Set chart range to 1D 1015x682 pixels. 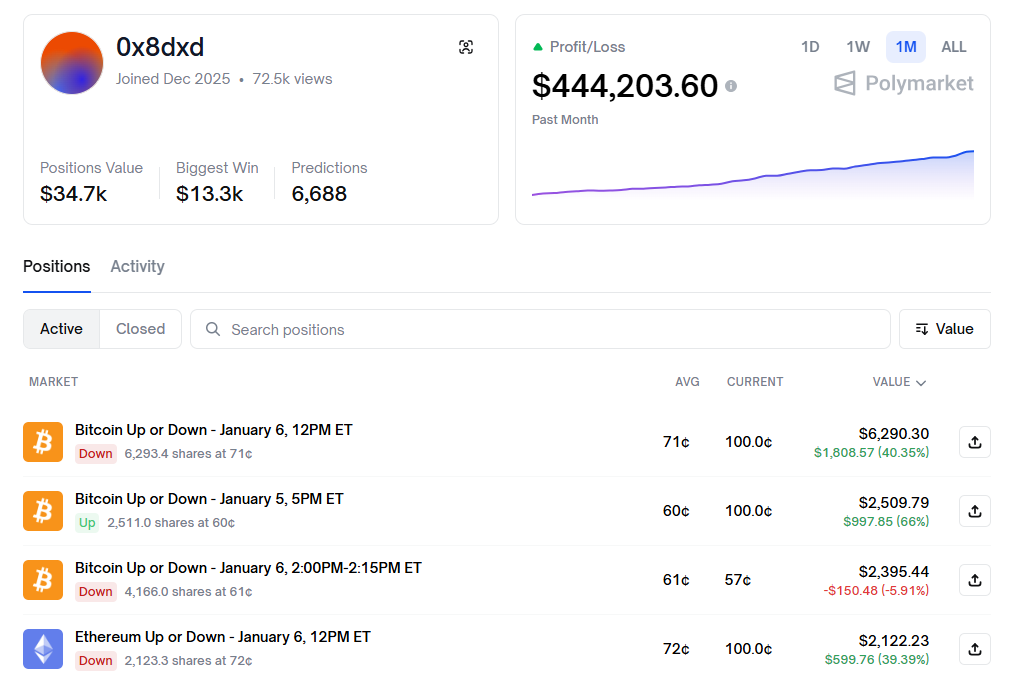click(810, 47)
